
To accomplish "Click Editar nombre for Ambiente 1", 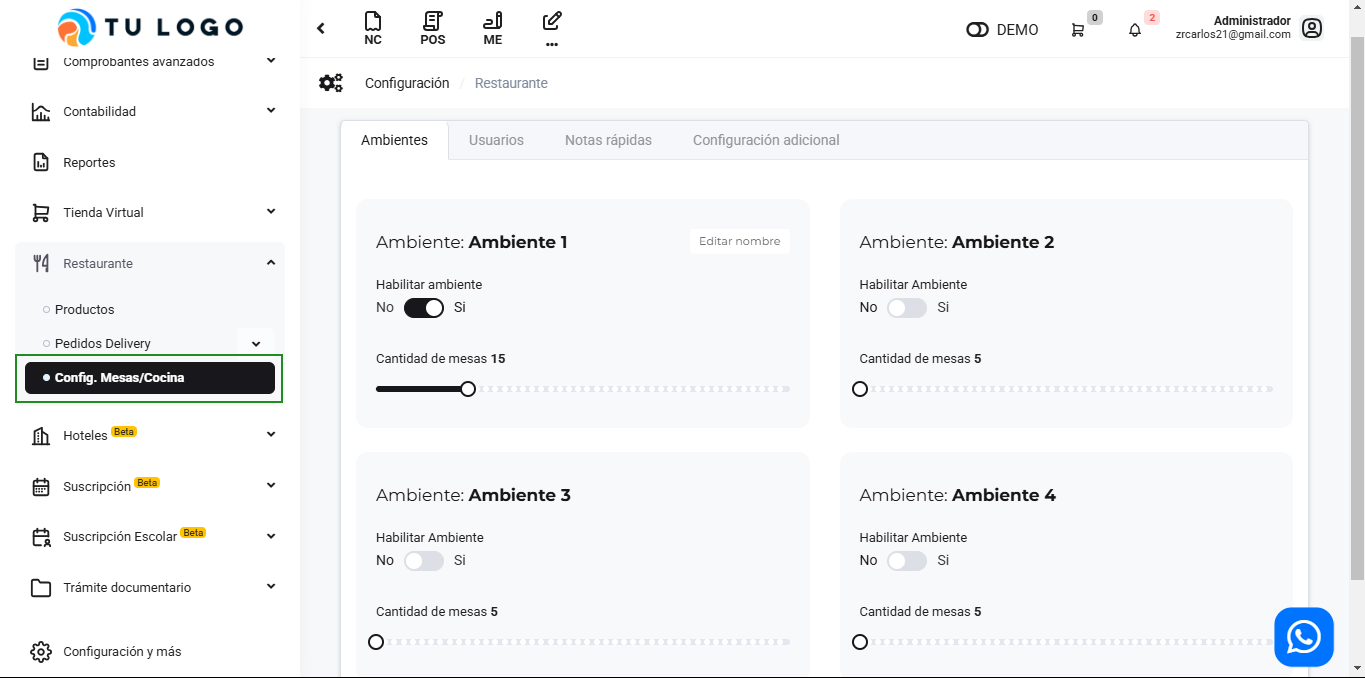I will click(739, 242).
